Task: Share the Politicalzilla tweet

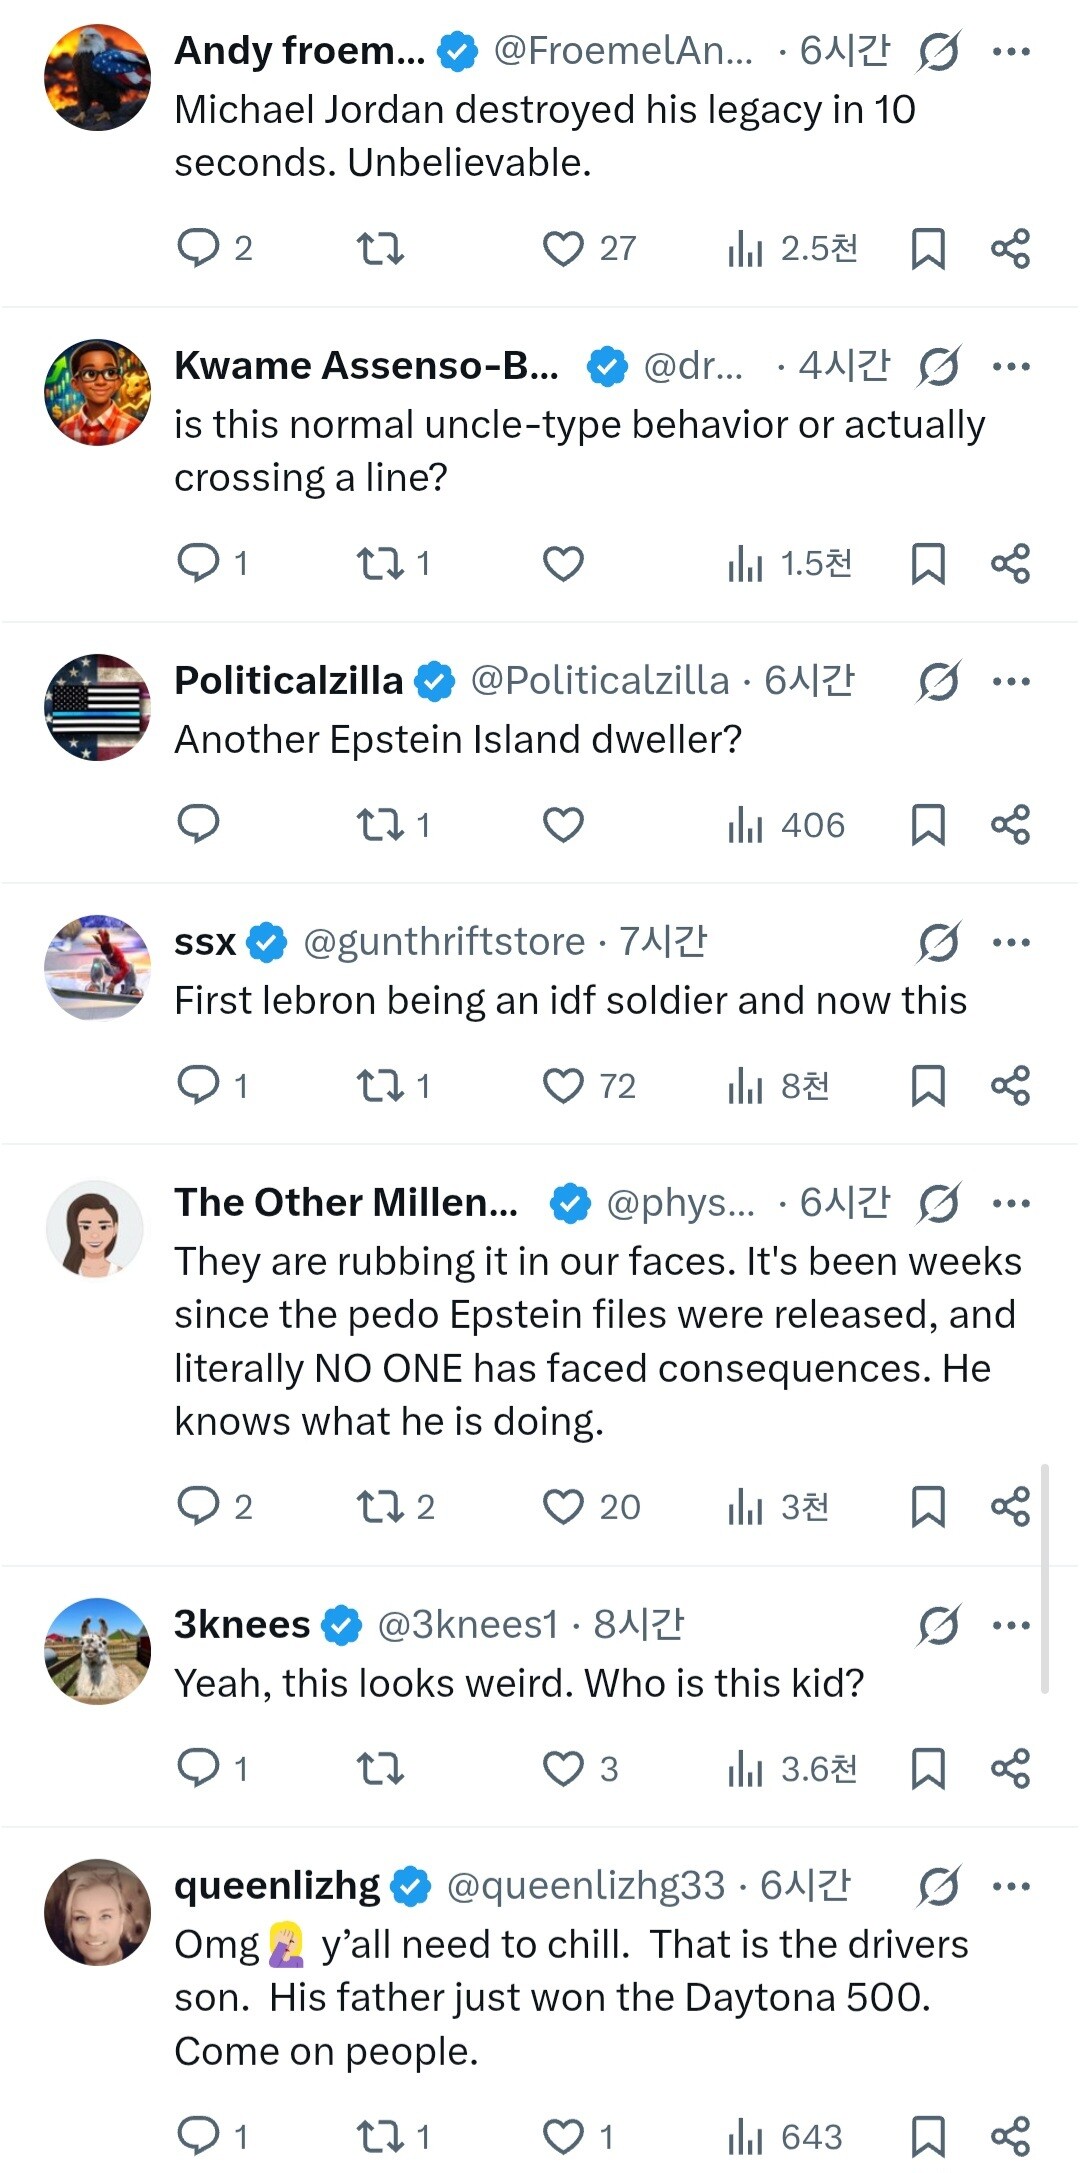Action: tap(1010, 825)
